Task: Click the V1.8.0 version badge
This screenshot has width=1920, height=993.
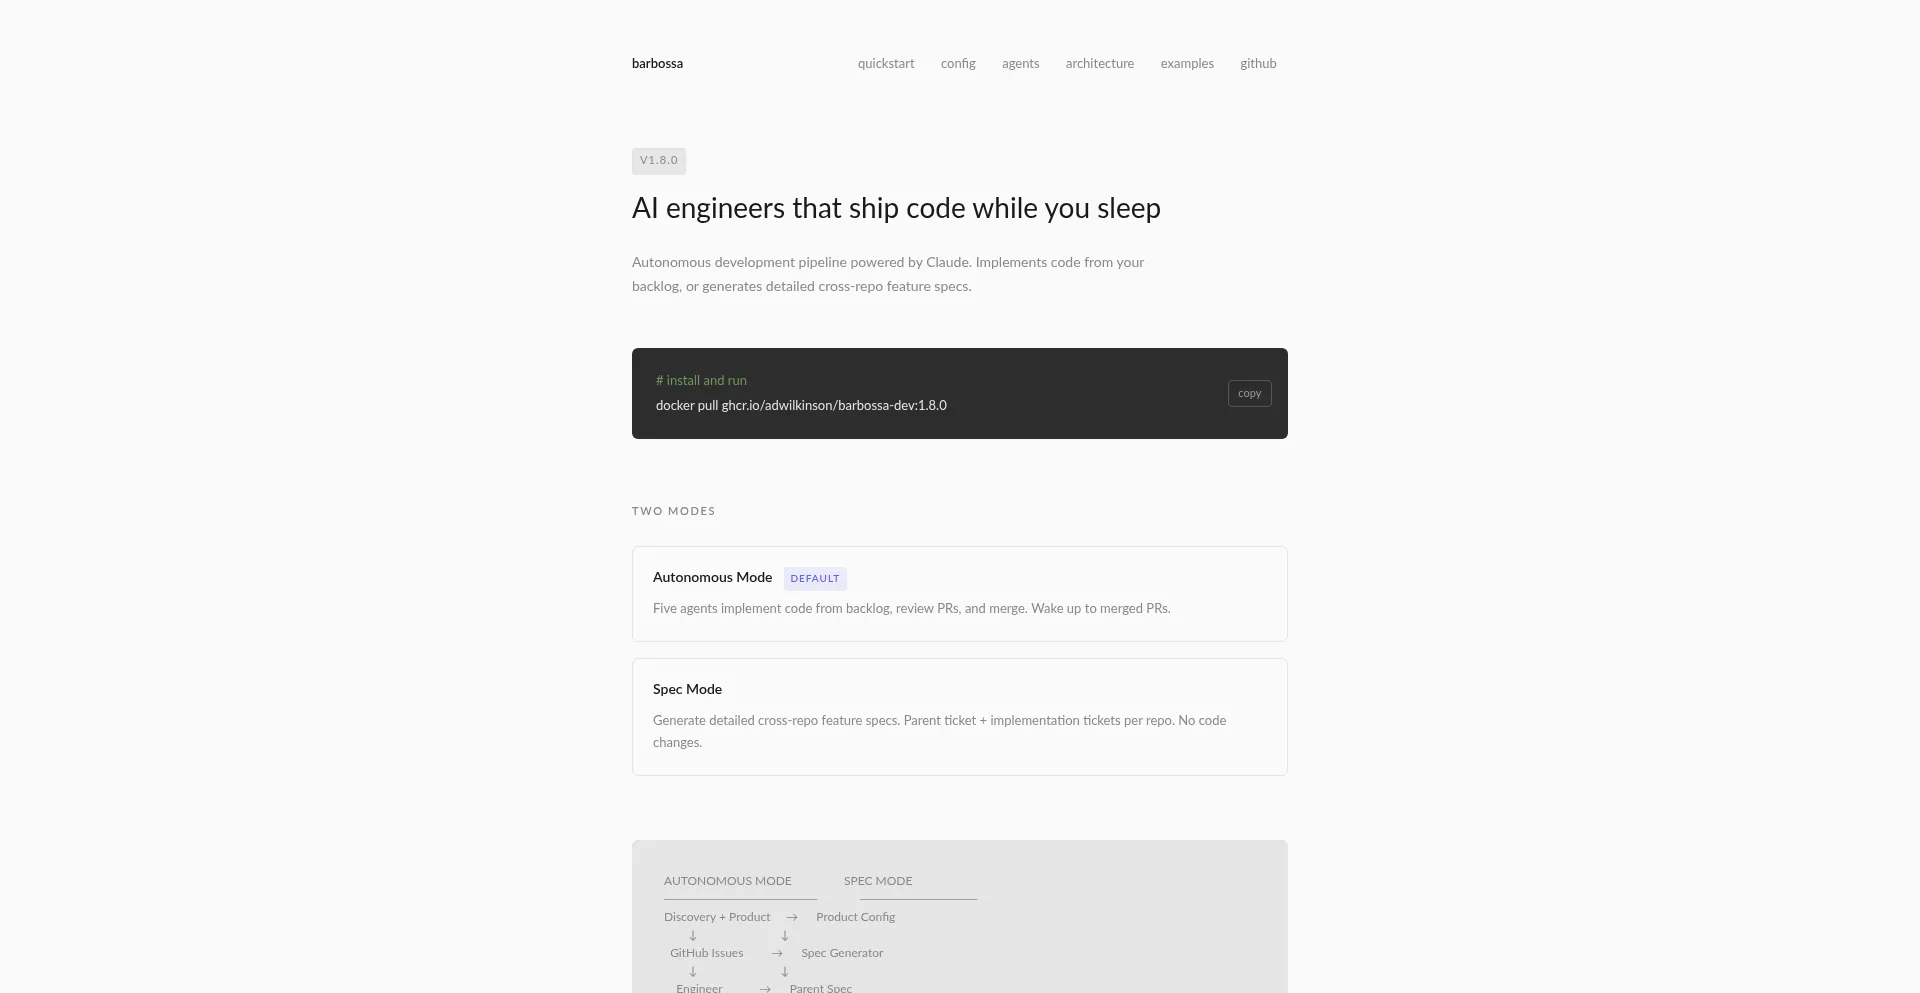Action: coord(659,161)
